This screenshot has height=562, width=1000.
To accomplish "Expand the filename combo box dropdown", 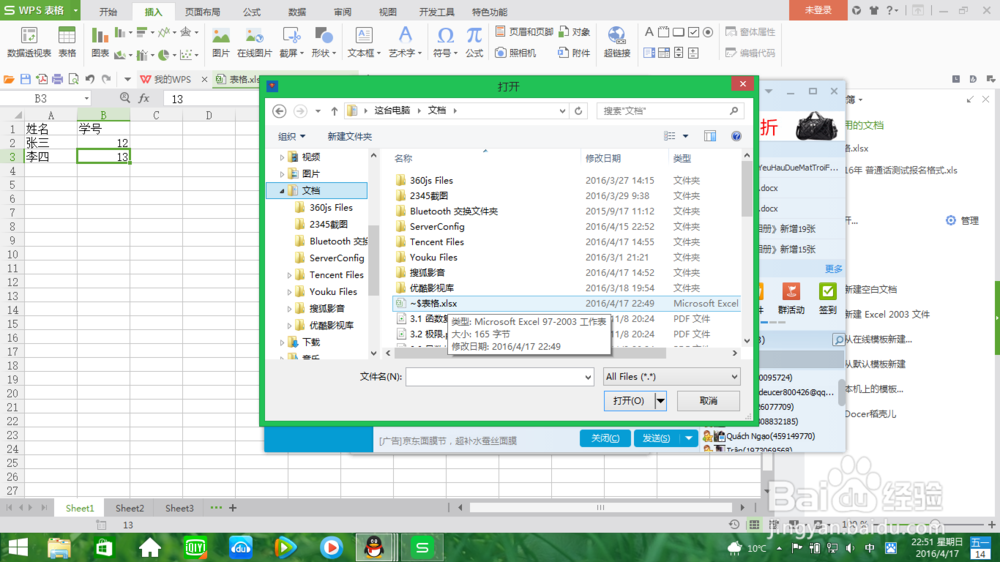I will pyautogui.click(x=587, y=377).
